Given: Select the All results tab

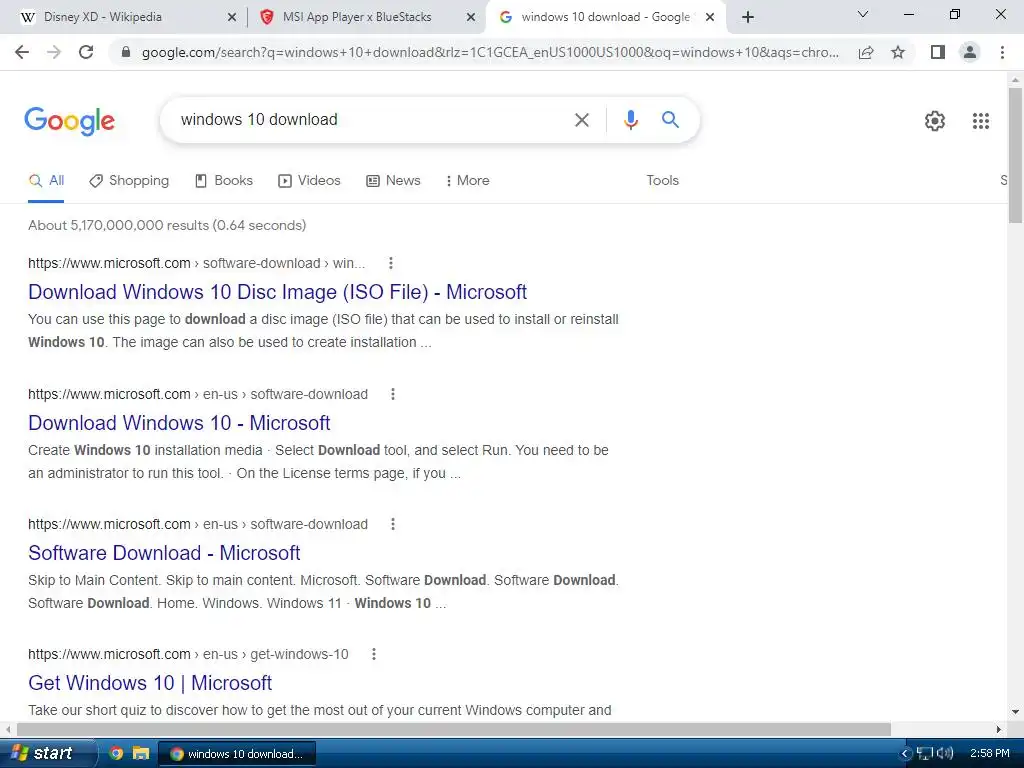Looking at the screenshot, I should [46, 180].
